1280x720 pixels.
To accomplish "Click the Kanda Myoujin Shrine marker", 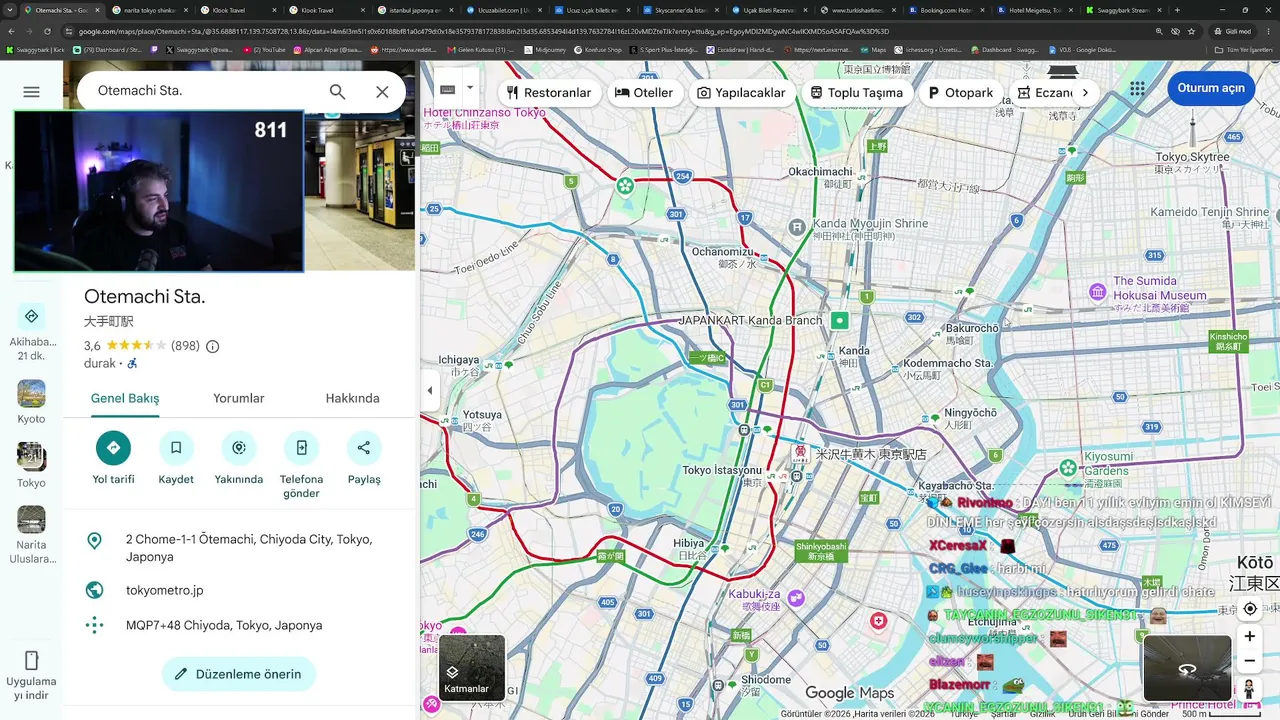I will 797,228.
